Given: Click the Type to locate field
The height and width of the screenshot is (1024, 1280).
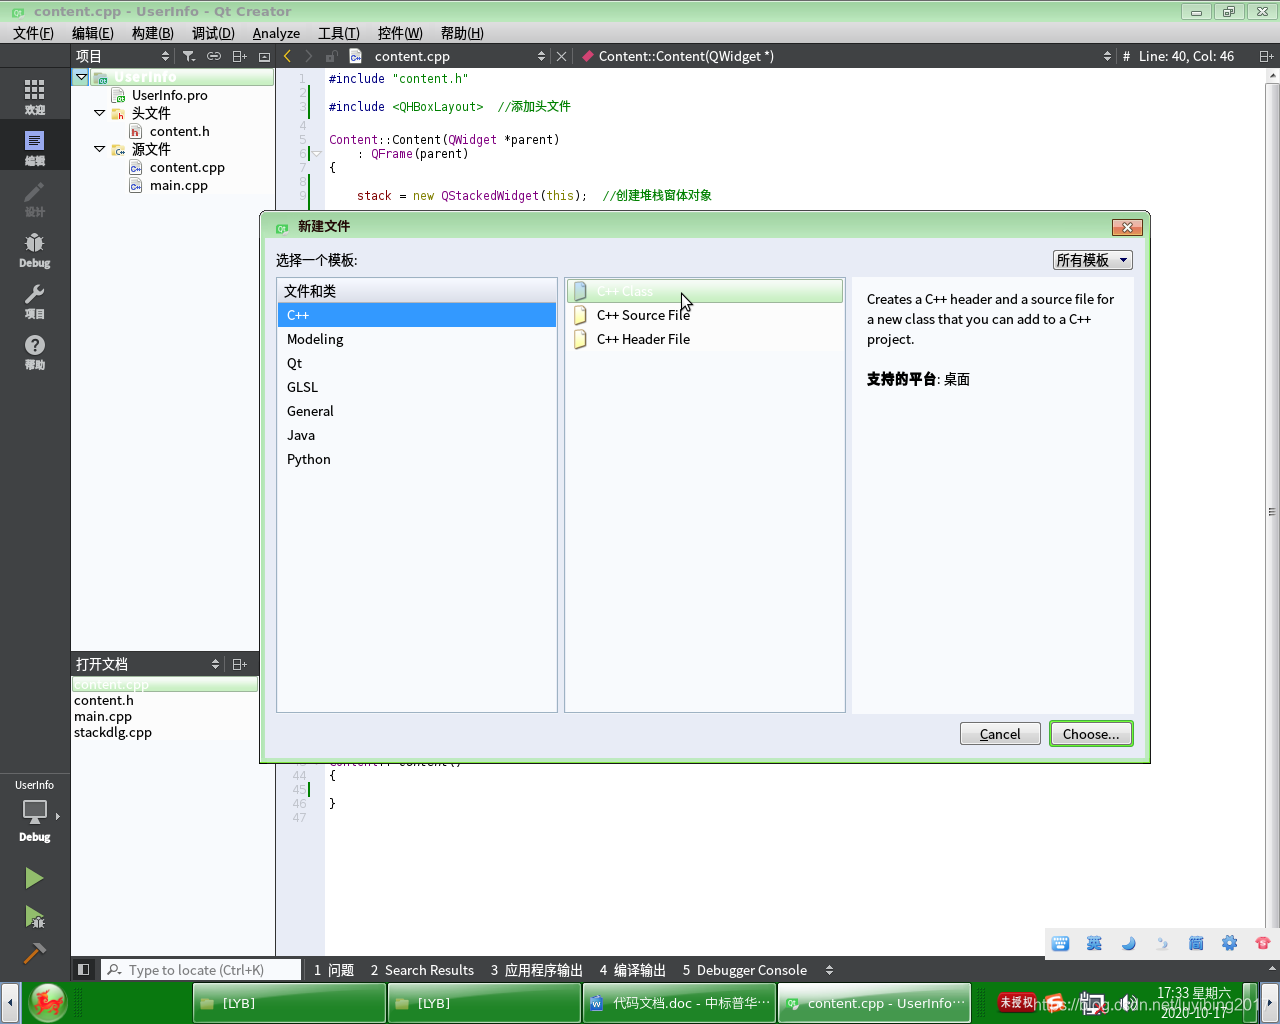Looking at the screenshot, I should tap(201, 970).
